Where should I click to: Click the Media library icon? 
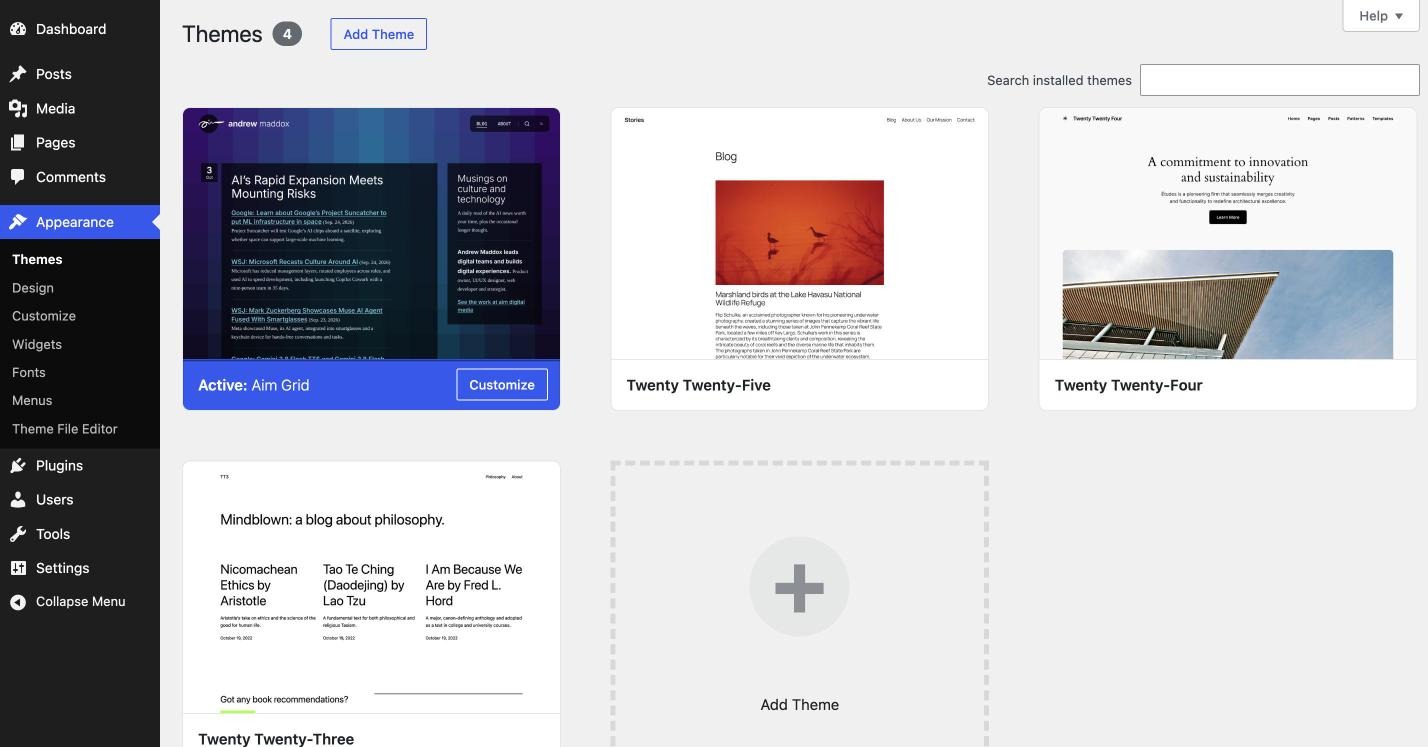(x=18, y=108)
